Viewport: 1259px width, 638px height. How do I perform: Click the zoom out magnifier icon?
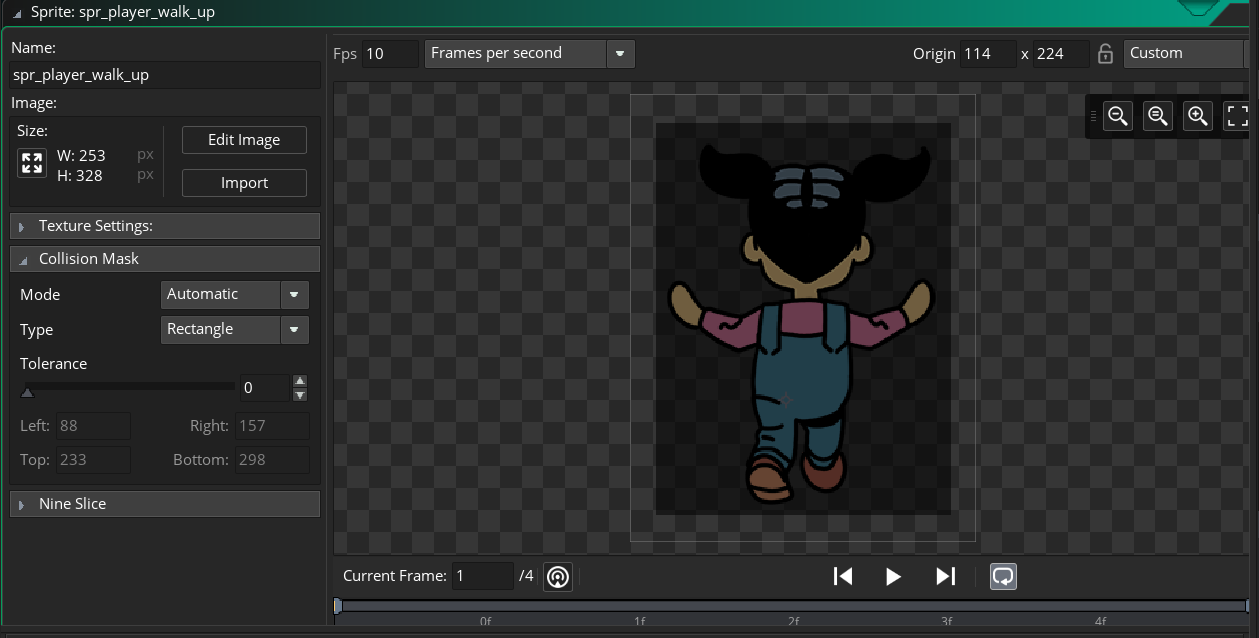coord(1118,116)
